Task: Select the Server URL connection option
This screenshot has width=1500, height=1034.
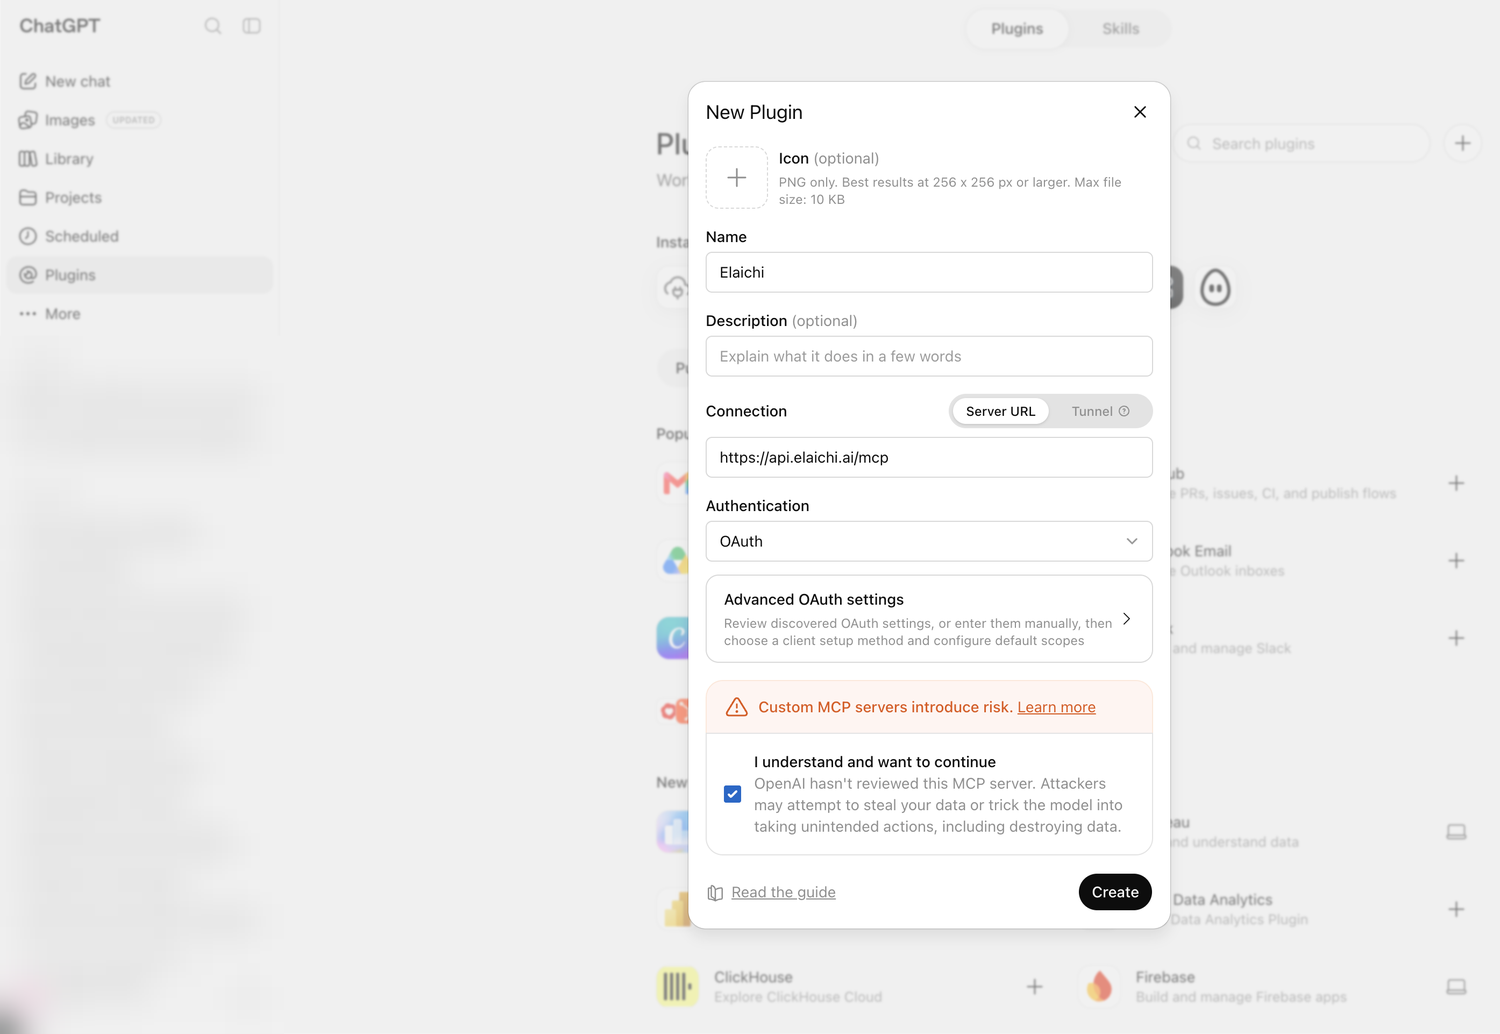Action: point(1000,411)
